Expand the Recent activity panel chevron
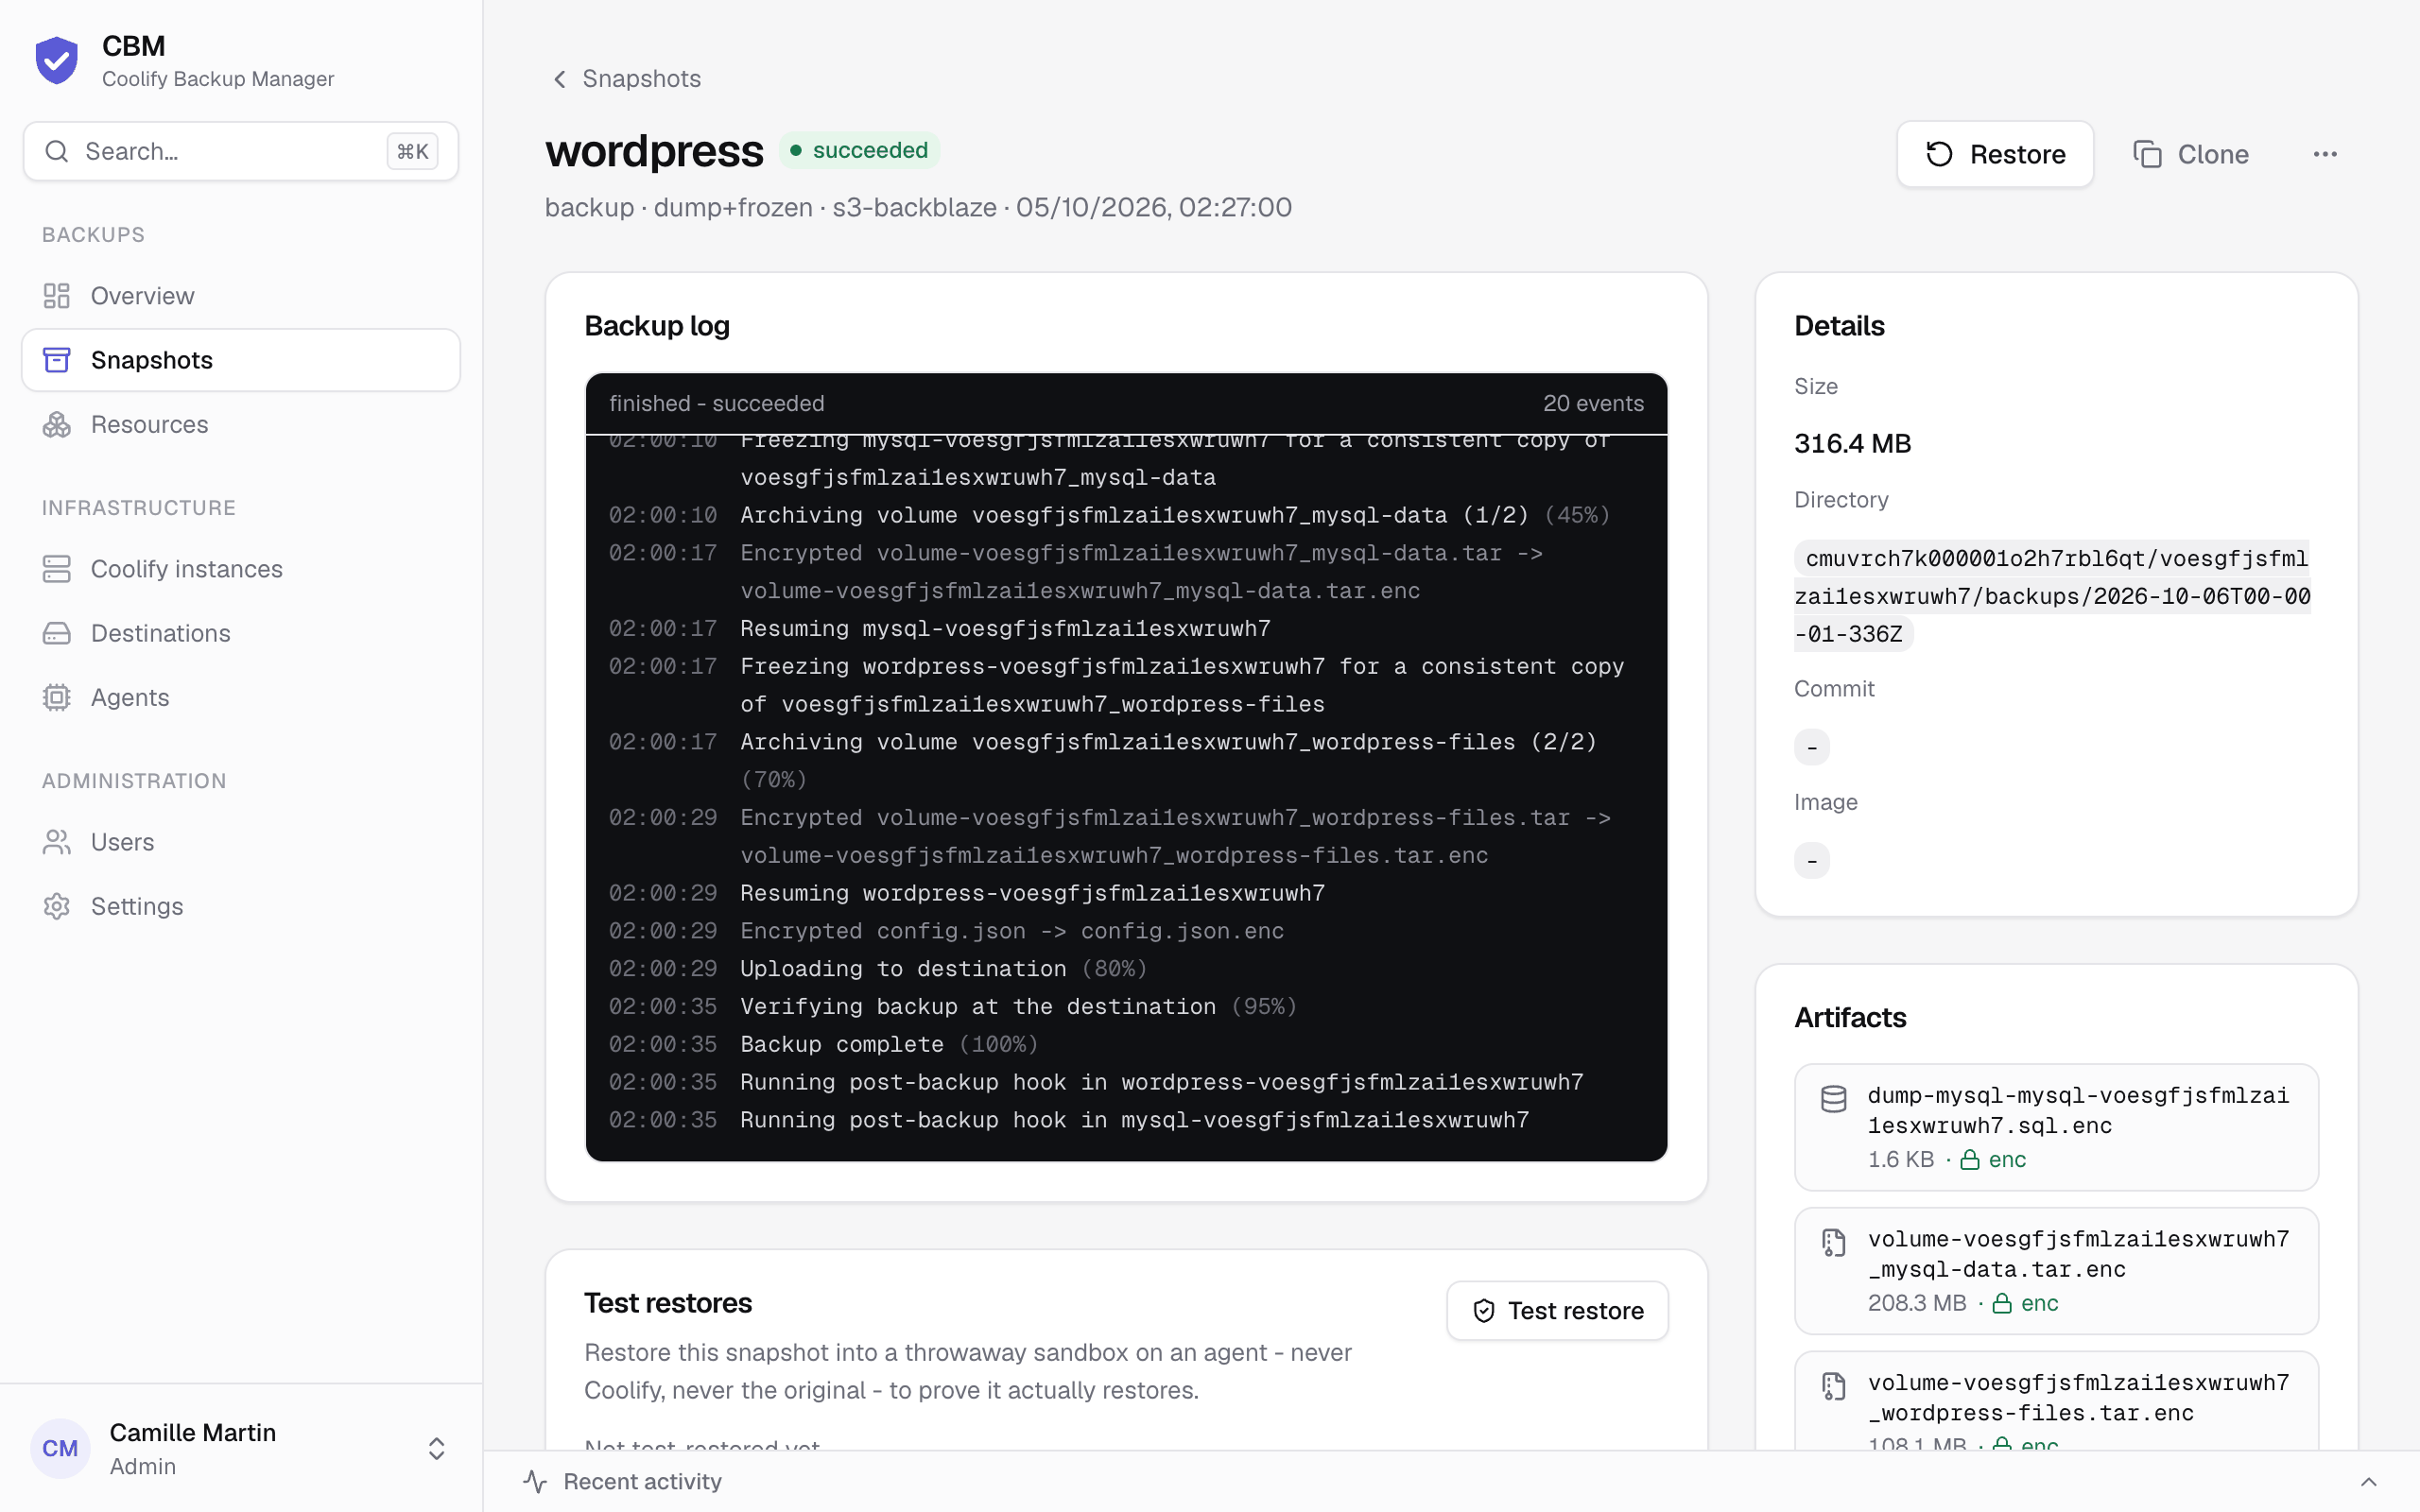The image size is (2420, 1512). (x=2368, y=1482)
